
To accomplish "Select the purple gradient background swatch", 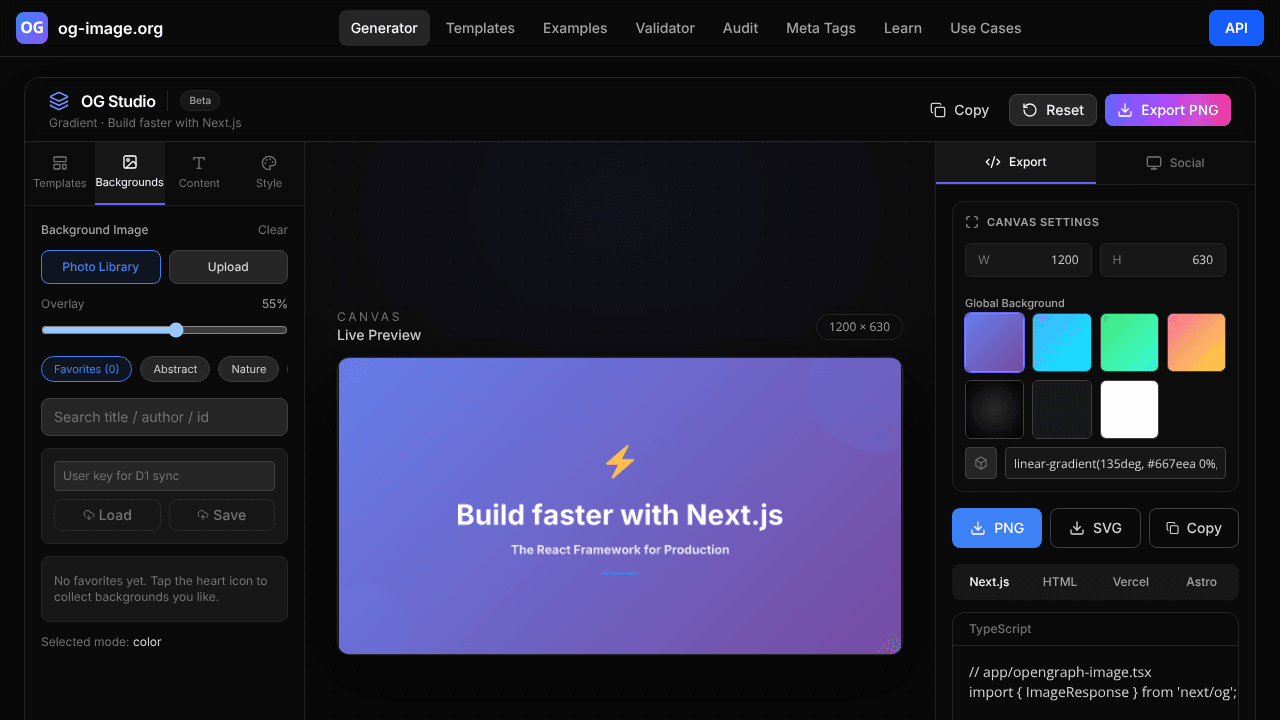I will 994,342.
